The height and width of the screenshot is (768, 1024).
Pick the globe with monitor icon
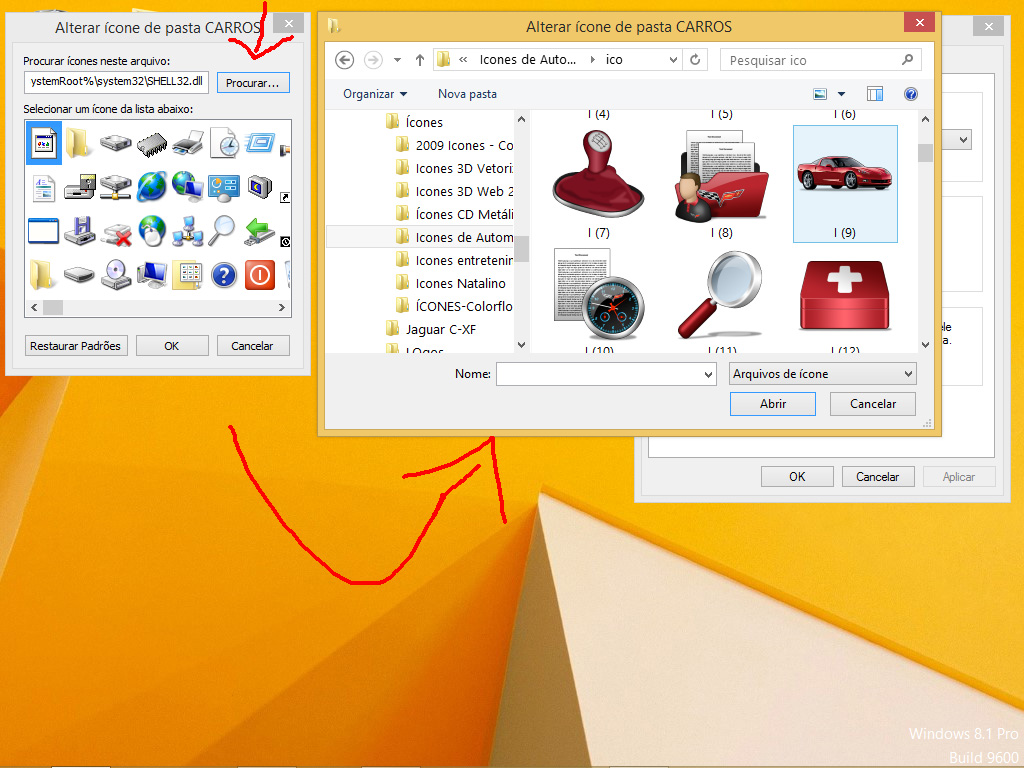point(187,187)
